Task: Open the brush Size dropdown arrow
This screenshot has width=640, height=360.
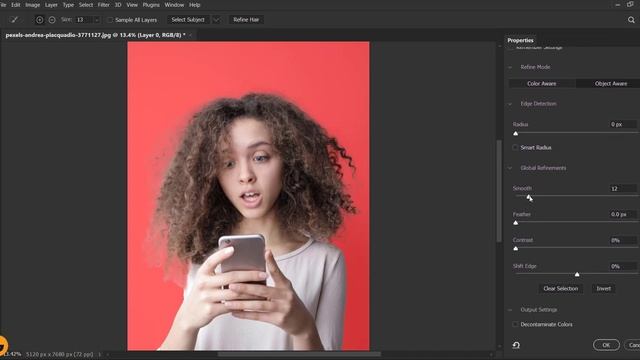Action: click(97, 20)
